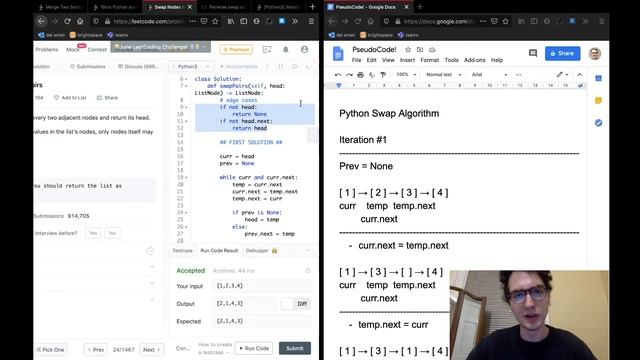Open the Python3 language dropdown
640x360 pixels.
pyautogui.click(x=190, y=67)
